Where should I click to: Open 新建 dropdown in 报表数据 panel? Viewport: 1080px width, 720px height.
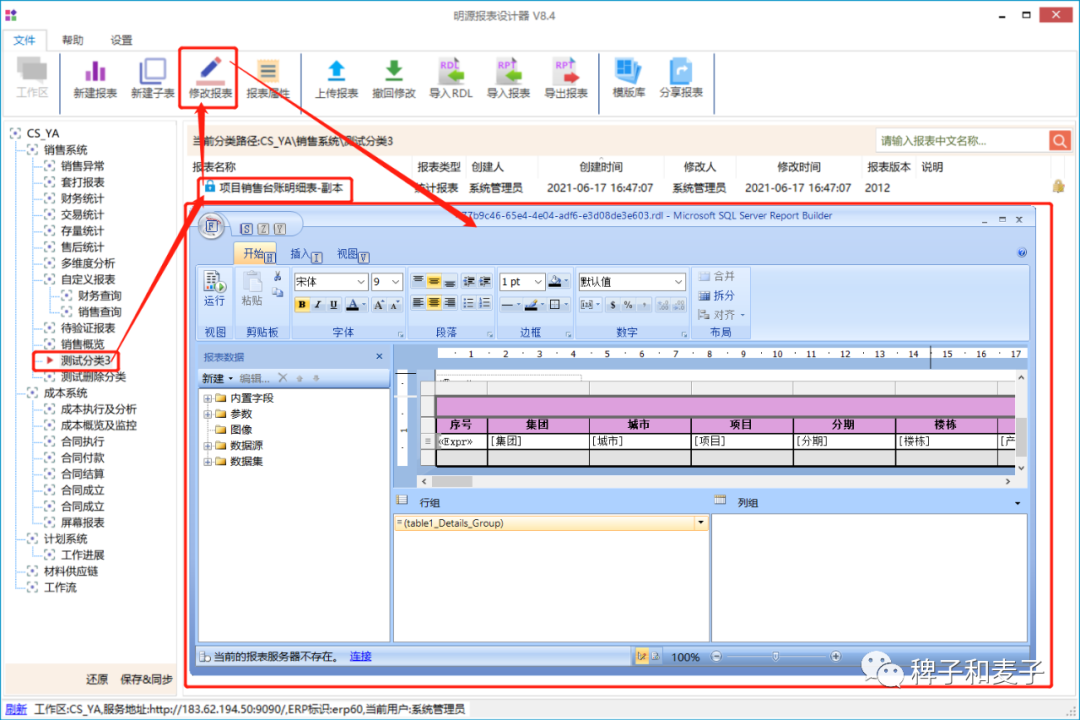coord(217,378)
